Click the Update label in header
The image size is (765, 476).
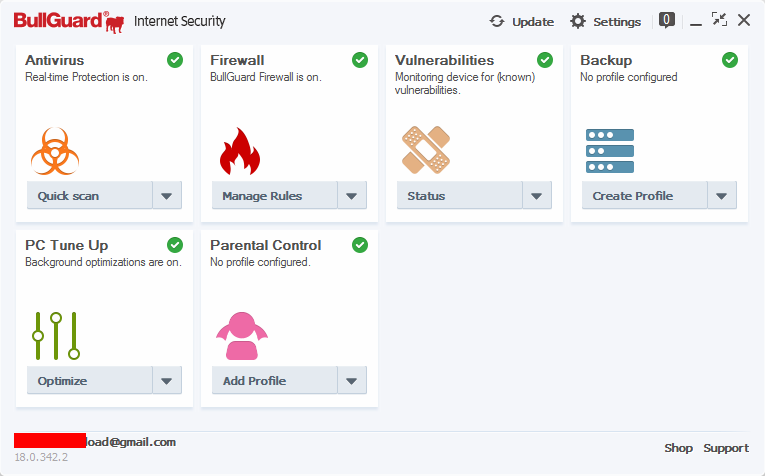pyautogui.click(x=533, y=22)
